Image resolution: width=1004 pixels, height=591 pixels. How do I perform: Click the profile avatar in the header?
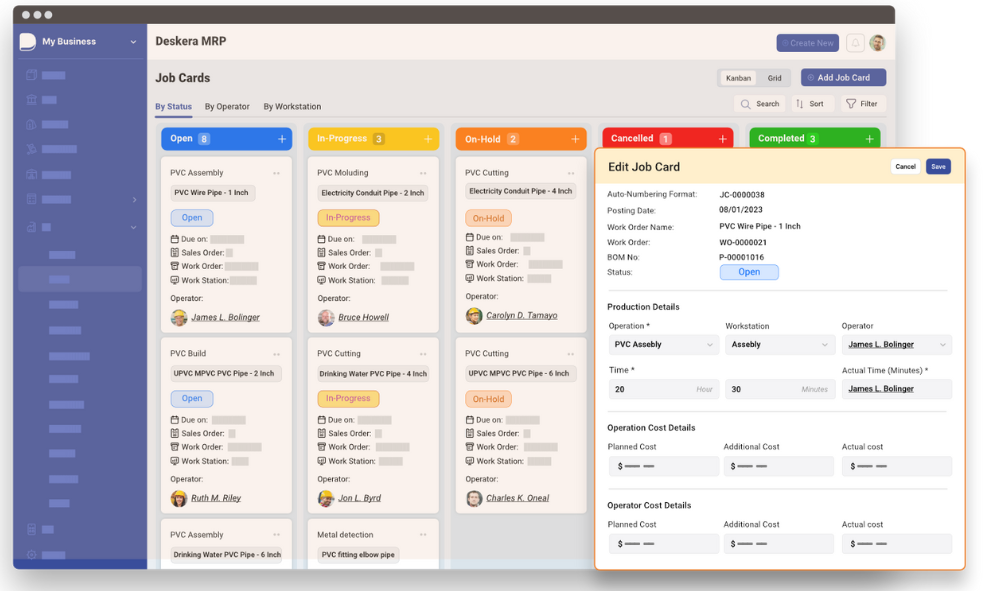pyautogui.click(x=877, y=43)
